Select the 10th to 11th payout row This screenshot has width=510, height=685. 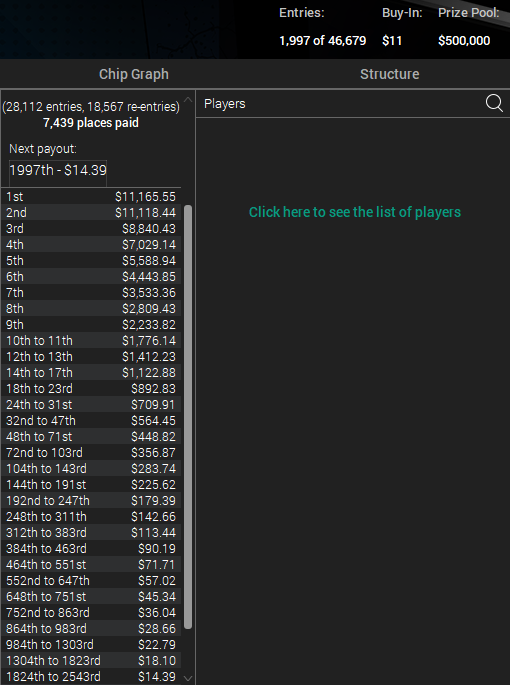[91, 341]
